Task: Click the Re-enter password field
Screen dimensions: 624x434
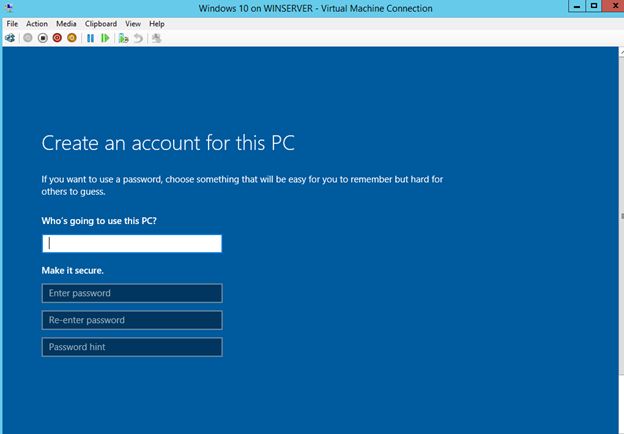Action: point(132,320)
